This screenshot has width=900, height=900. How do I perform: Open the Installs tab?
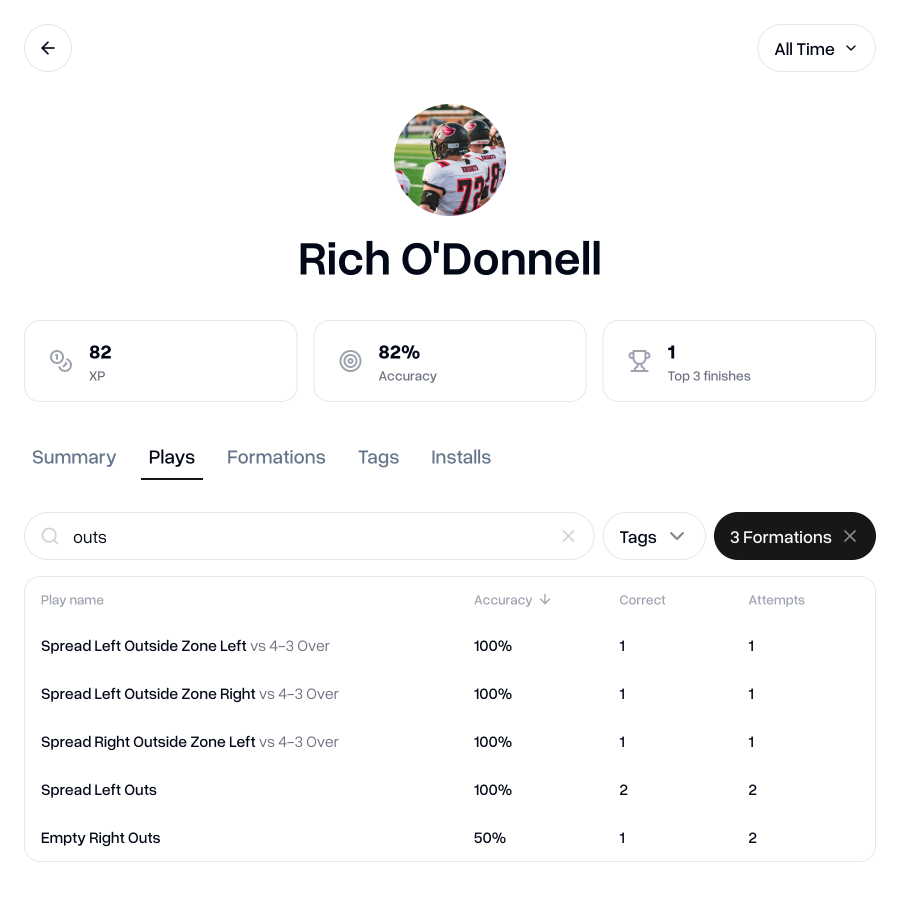(461, 457)
